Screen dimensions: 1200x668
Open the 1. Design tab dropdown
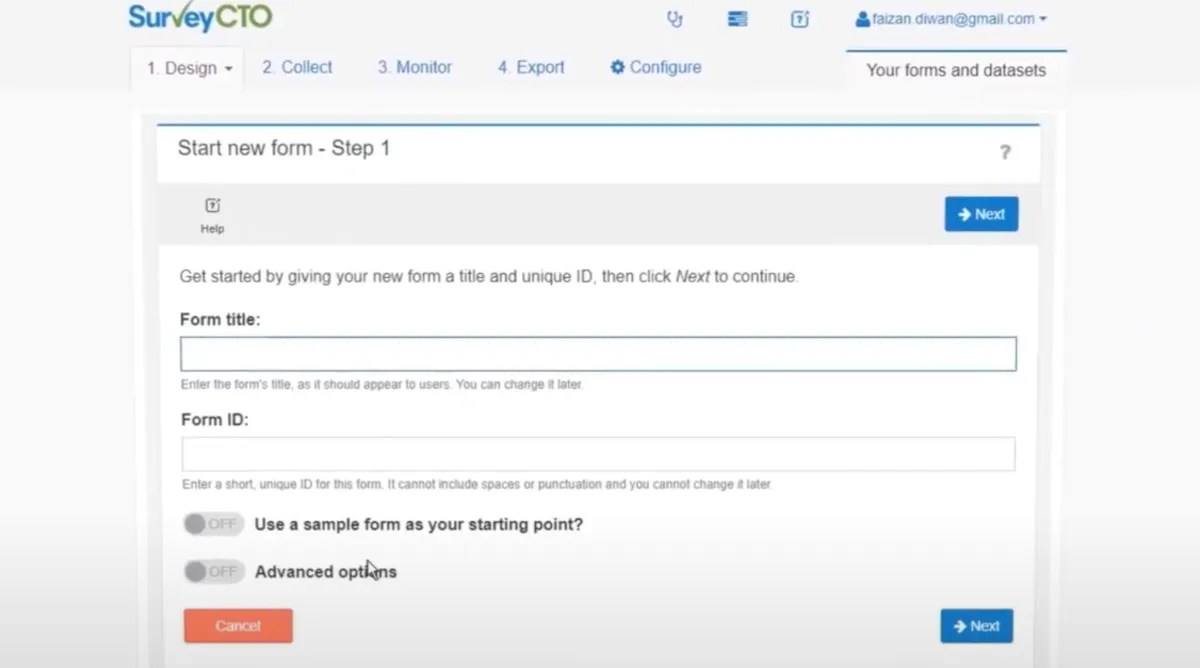click(188, 68)
